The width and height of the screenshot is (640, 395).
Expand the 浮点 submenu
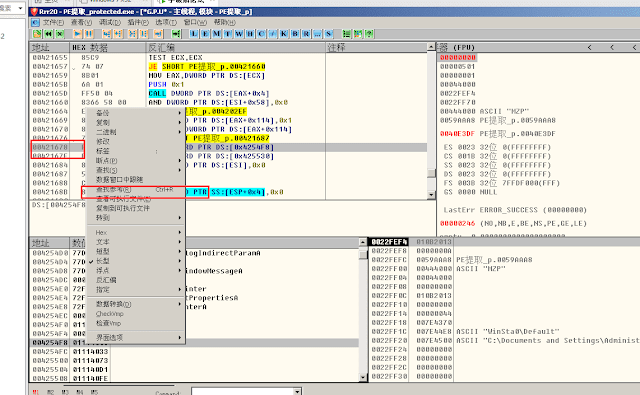click(x=136, y=271)
